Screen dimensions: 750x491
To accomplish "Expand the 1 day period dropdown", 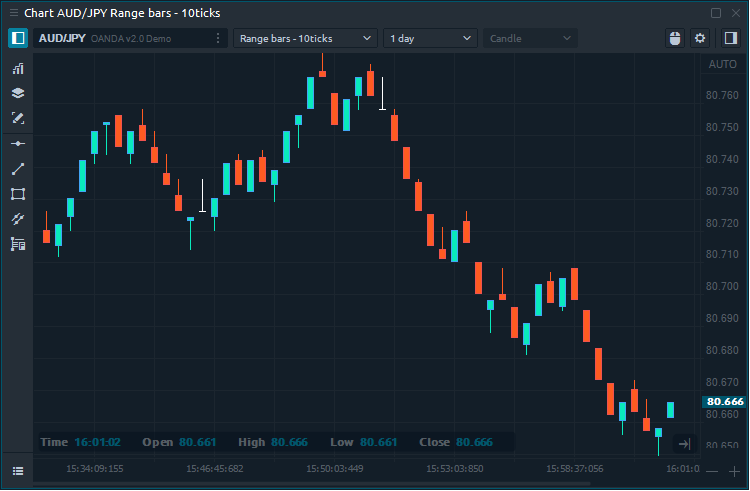I will coord(430,38).
